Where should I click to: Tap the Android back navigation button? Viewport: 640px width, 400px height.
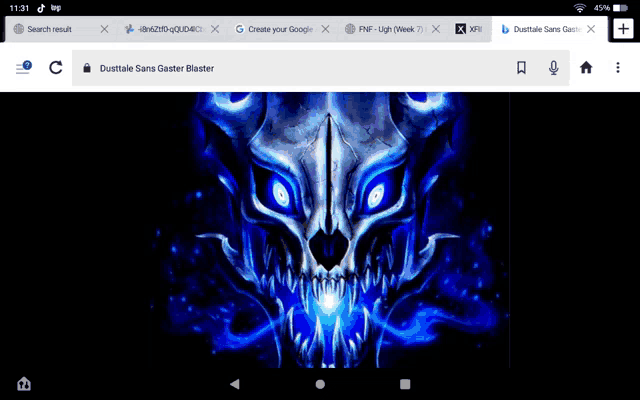(x=235, y=384)
